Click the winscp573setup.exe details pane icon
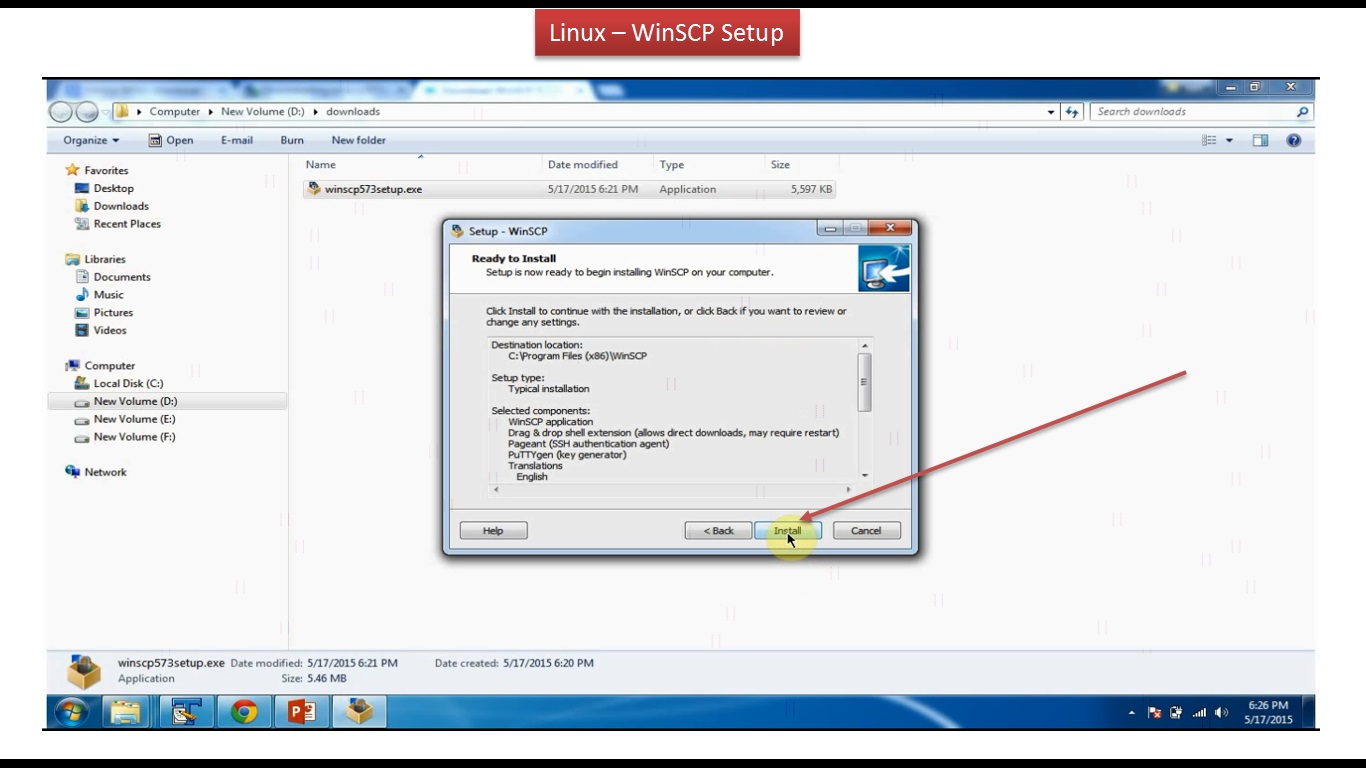Screen dimensions: 1366x768 (84, 672)
